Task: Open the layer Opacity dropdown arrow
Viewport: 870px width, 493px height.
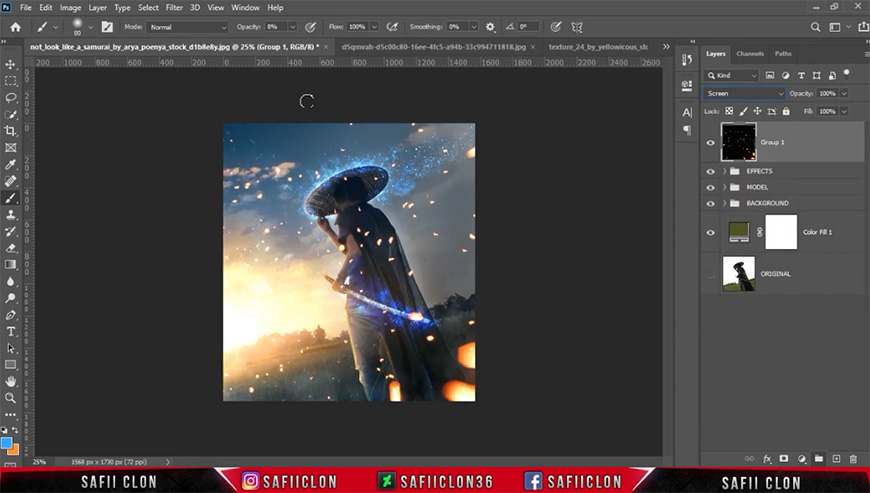Action: pos(844,93)
